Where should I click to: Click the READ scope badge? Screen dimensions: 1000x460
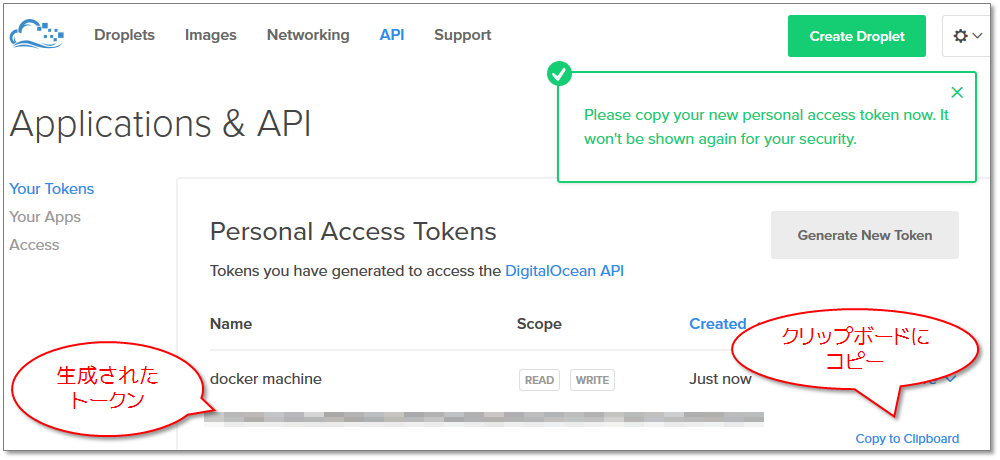pos(539,380)
